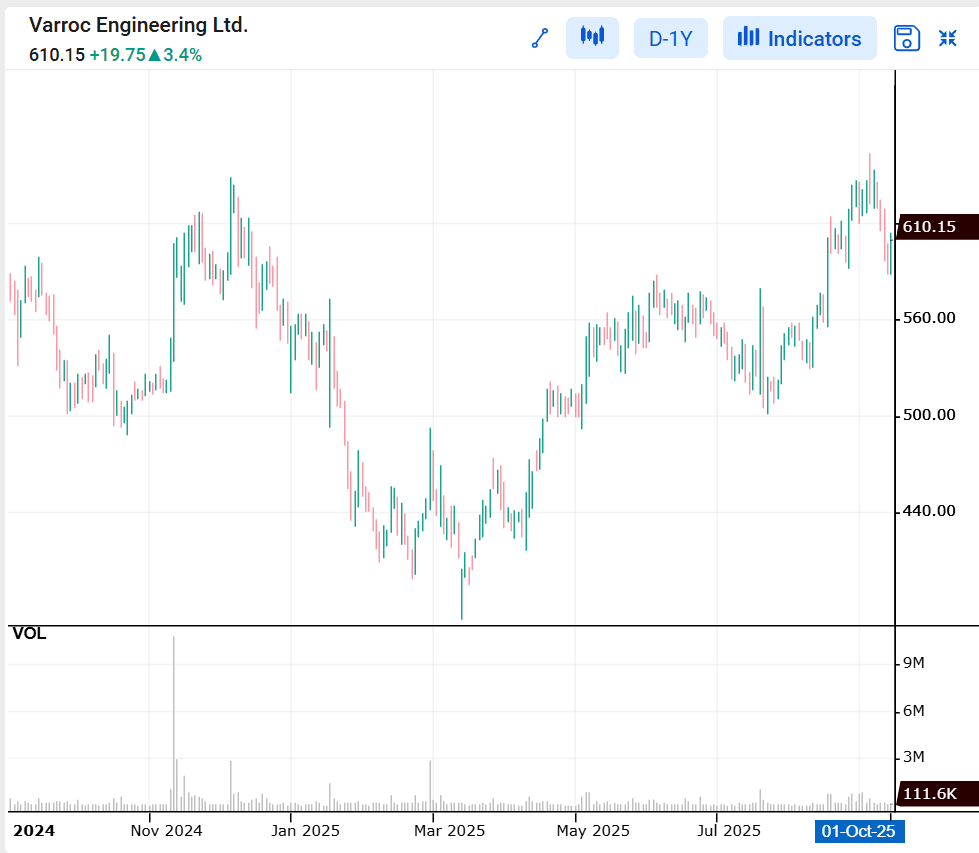
Task: Click the 440.00 price axis label
Action: coord(929,511)
